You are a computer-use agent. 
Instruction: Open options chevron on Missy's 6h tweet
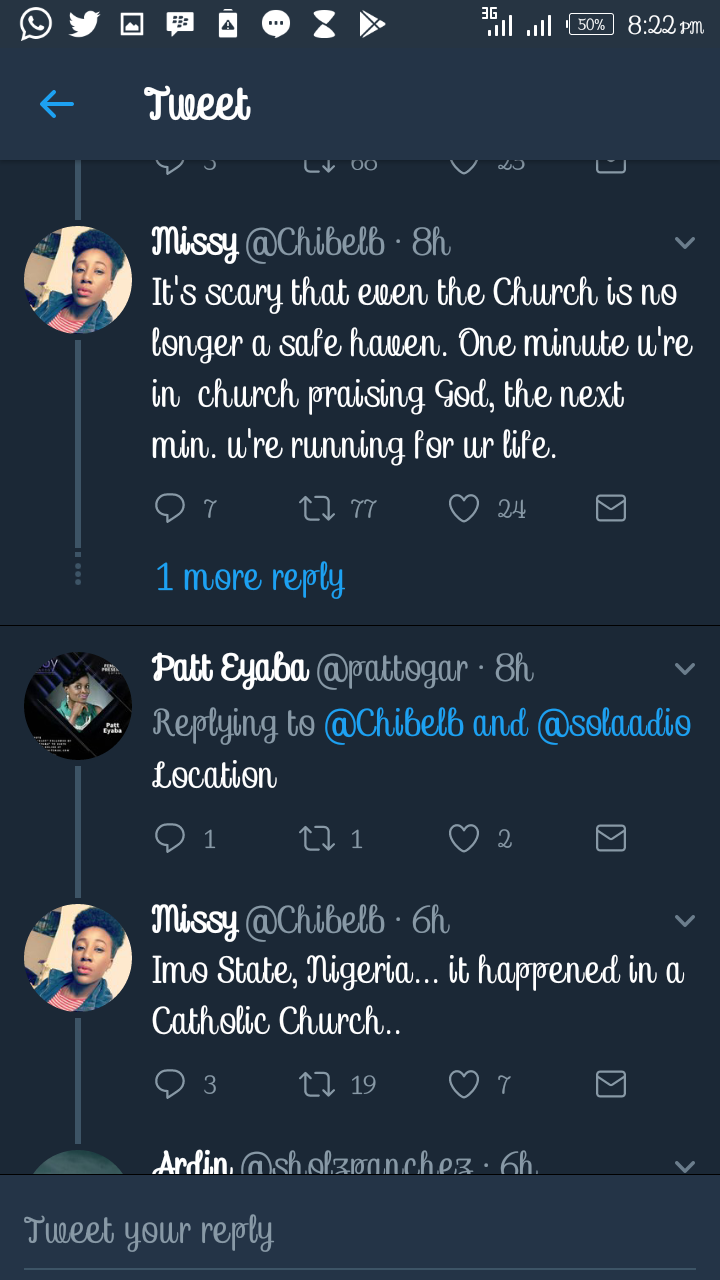point(685,921)
